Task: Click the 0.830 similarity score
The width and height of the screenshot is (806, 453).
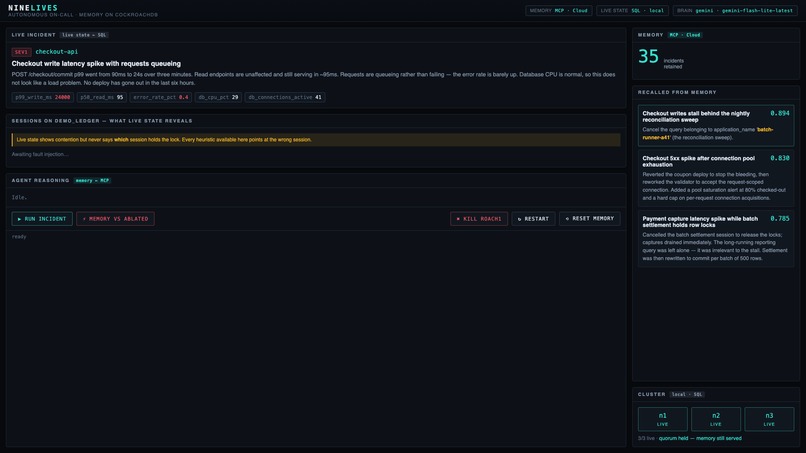Action: 779,158
